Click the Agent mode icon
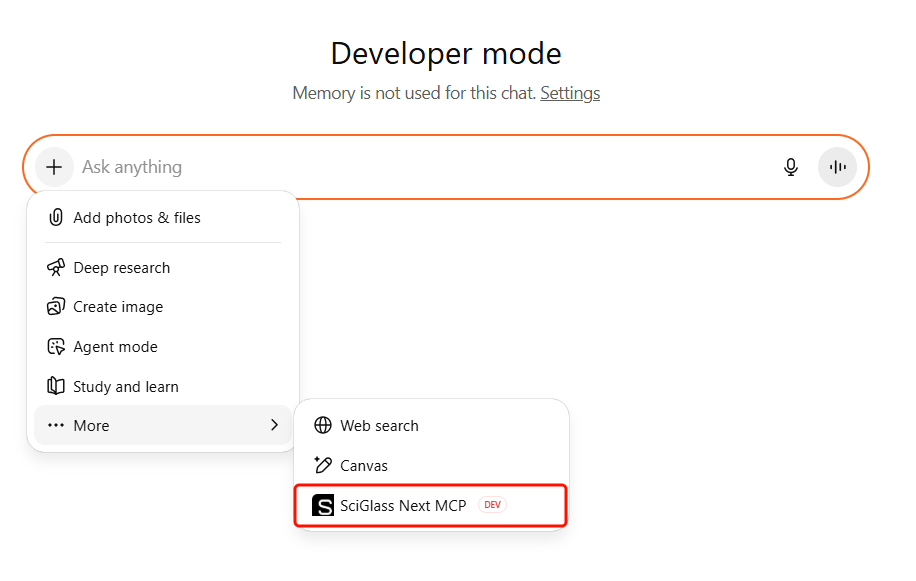 pyautogui.click(x=56, y=347)
